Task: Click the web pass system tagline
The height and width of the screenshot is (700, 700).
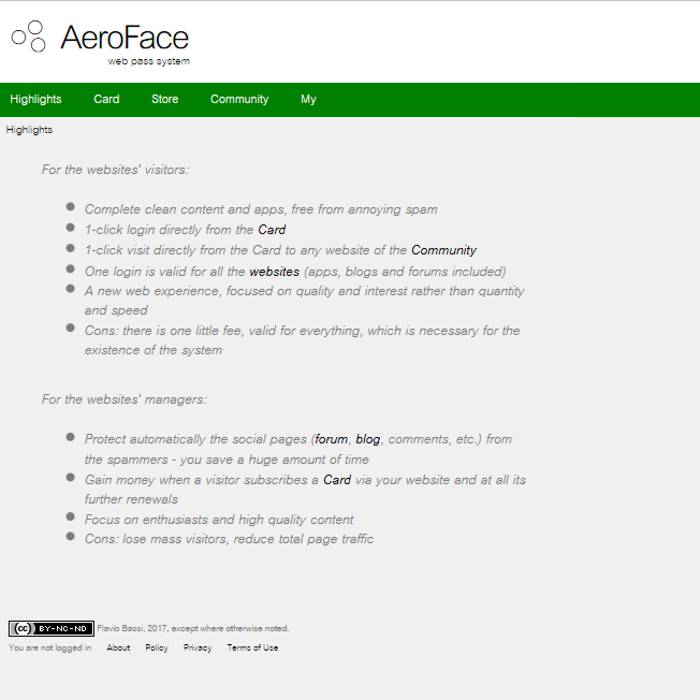Action: [x=149, y=61]
